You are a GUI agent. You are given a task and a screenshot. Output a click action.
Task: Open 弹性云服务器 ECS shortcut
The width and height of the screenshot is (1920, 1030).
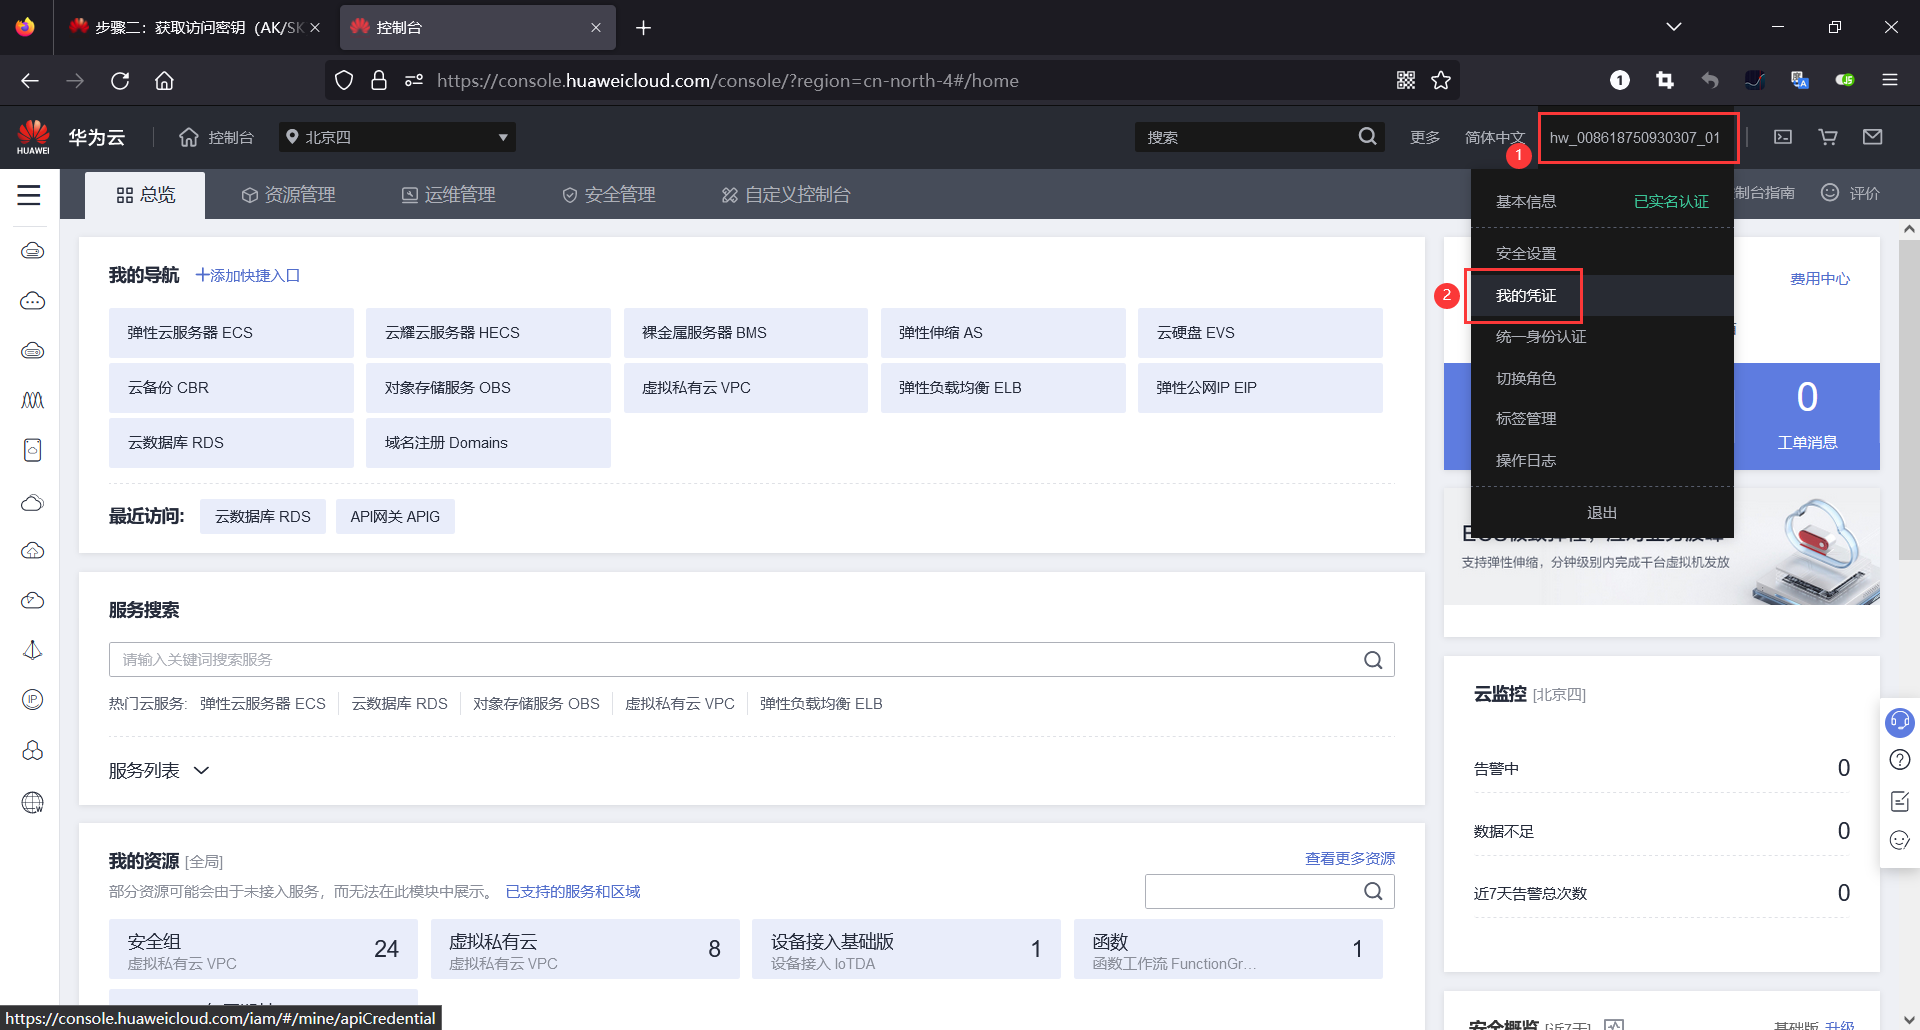pos(231,333)
